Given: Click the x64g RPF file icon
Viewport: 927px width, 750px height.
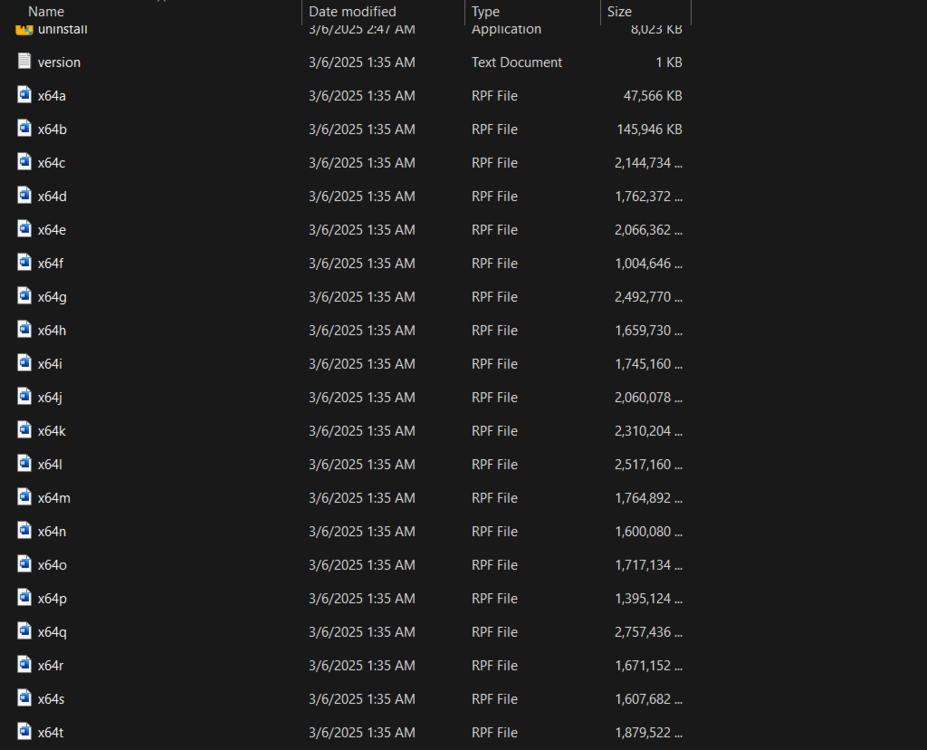Looking at the screenshot, I should point(23,296).
